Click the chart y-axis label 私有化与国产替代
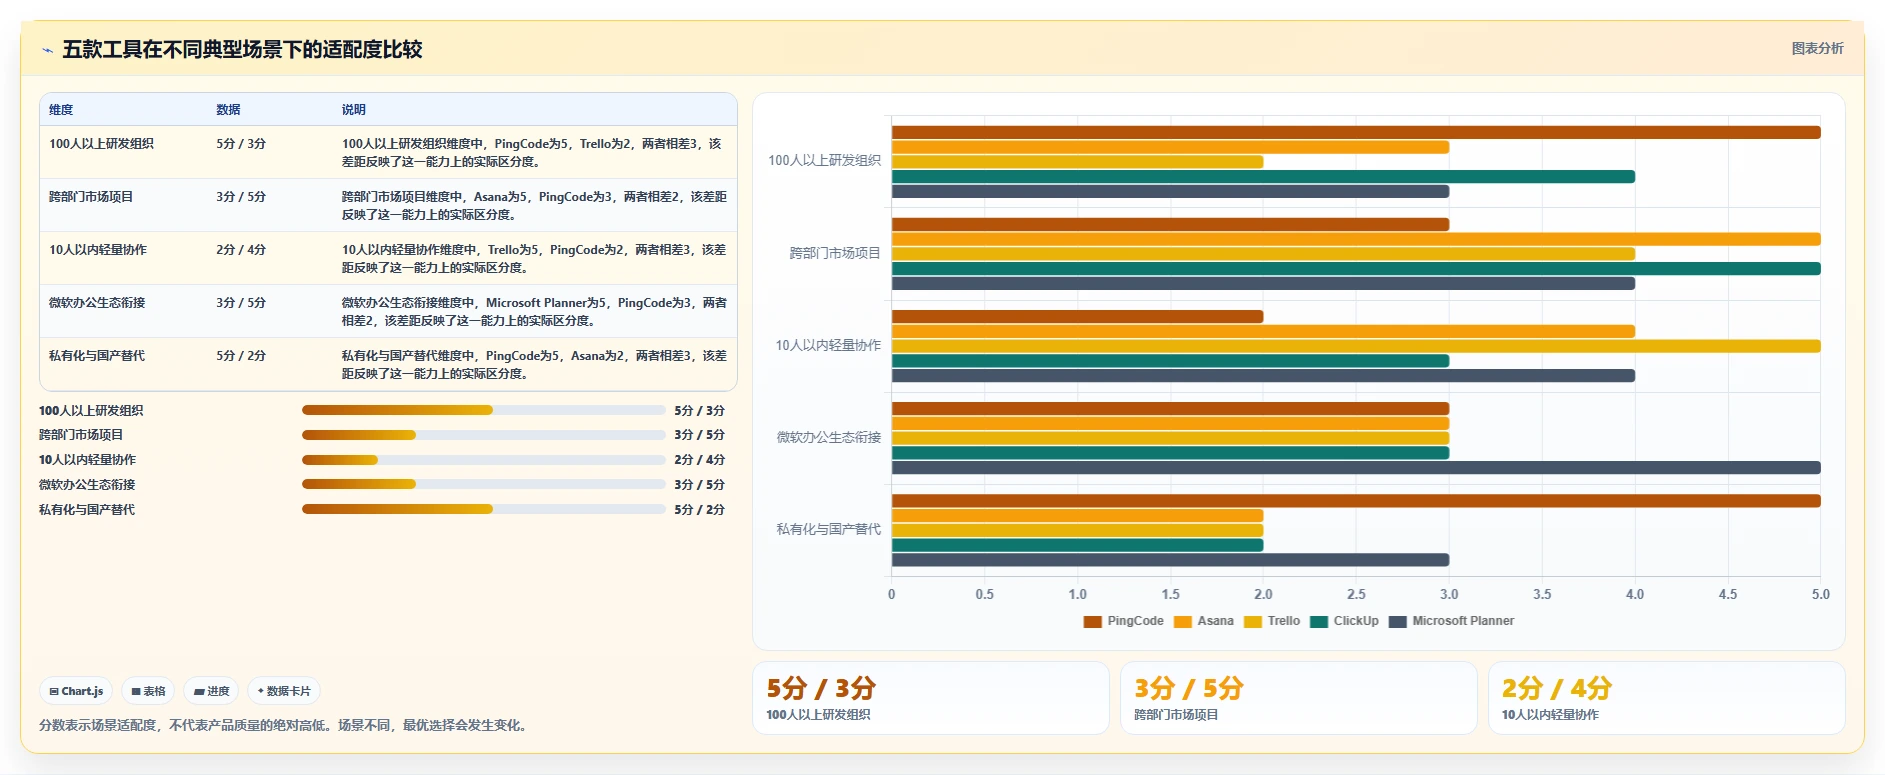 click(829, 529)
